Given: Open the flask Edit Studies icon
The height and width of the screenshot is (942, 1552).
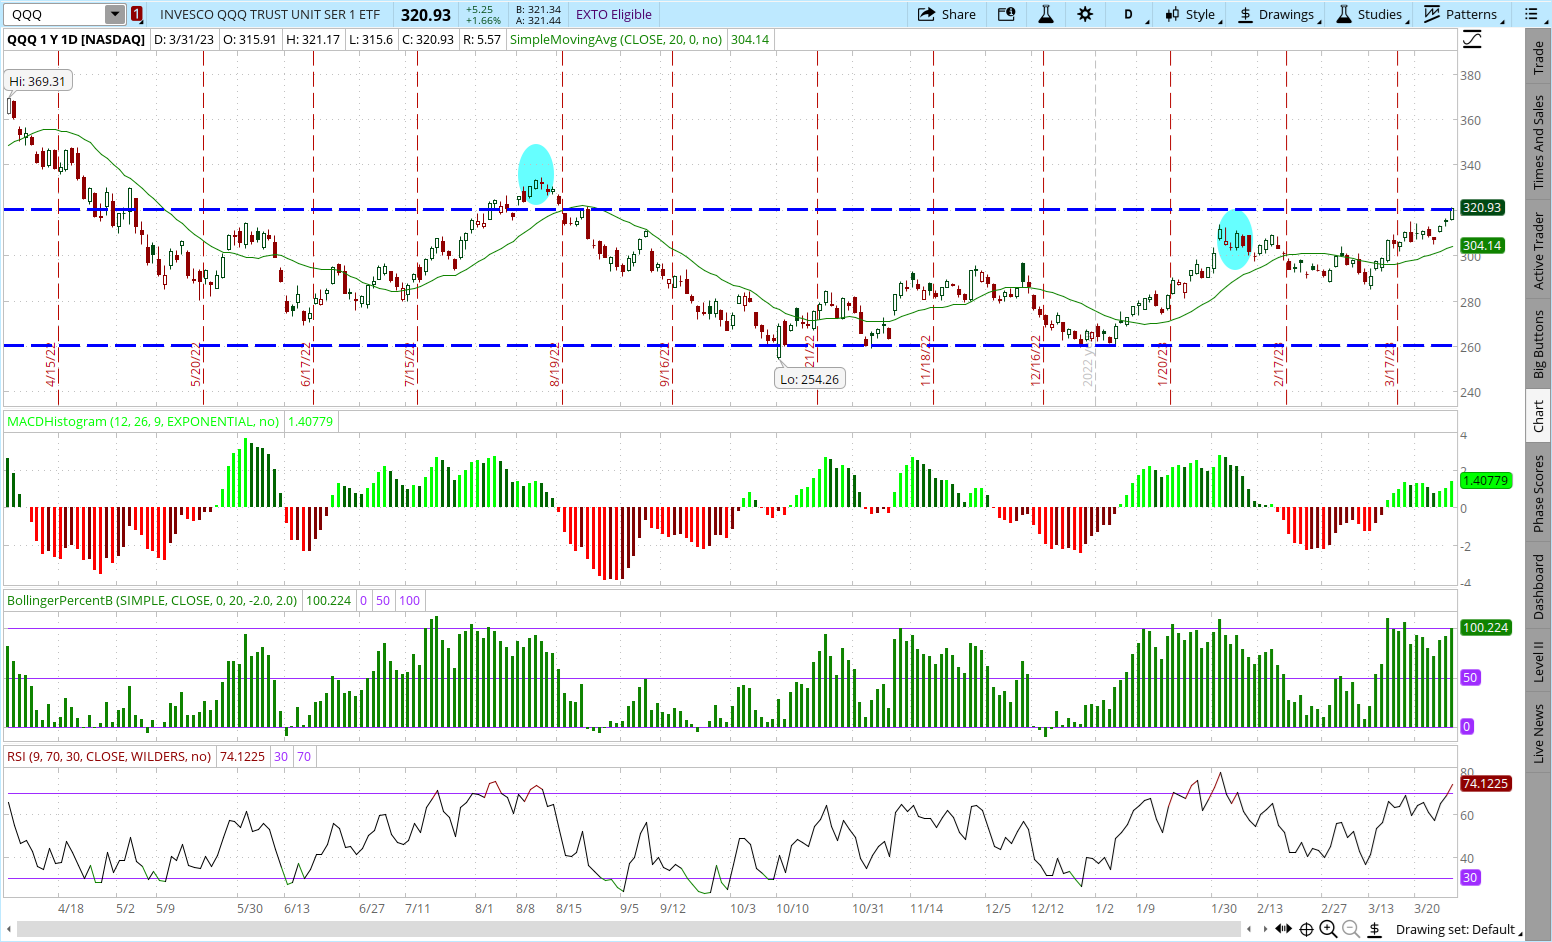Looking at the screenshot, I should pyautogui.click(x=1046, y=14).
